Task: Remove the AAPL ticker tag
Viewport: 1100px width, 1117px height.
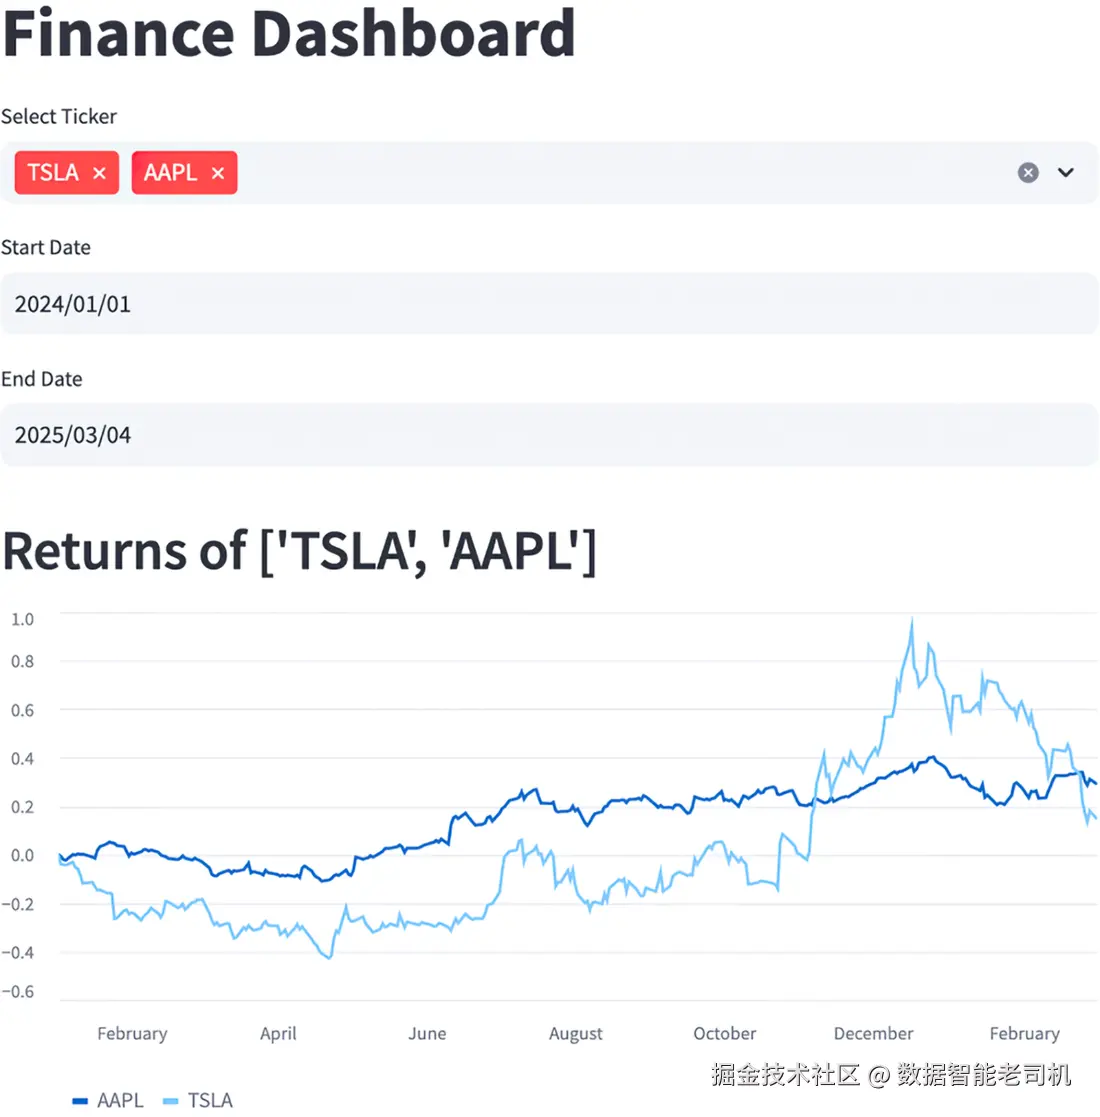Action: pos(217,173)
